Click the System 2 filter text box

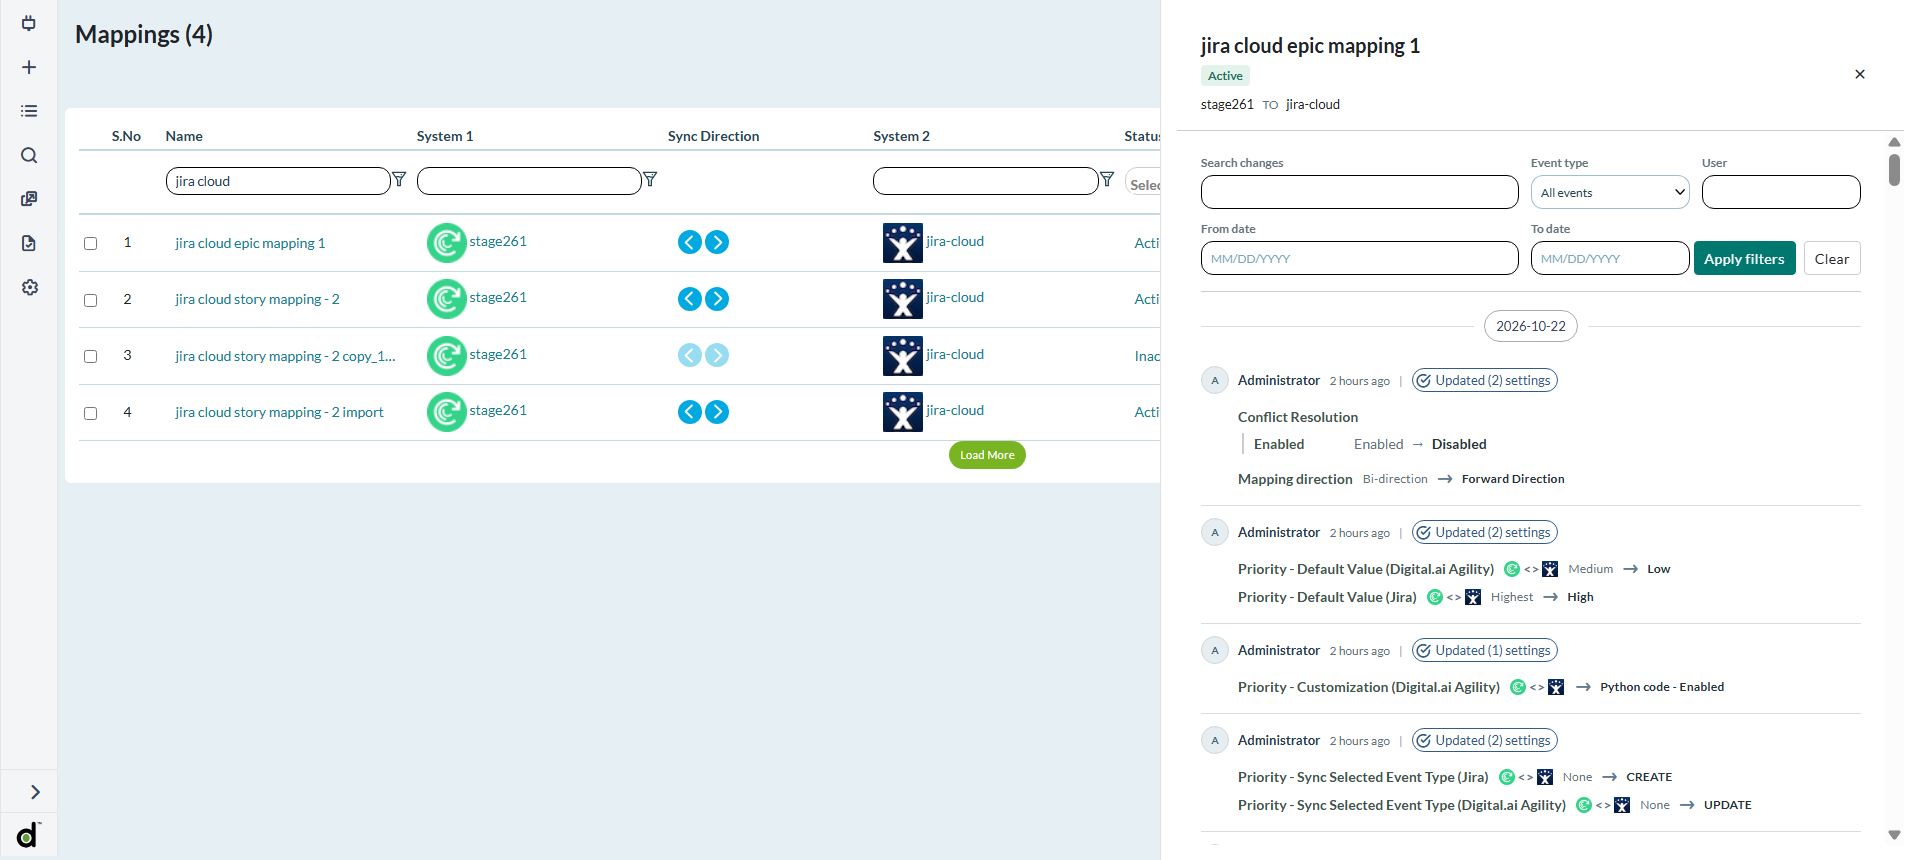click(x=986, y=181)
